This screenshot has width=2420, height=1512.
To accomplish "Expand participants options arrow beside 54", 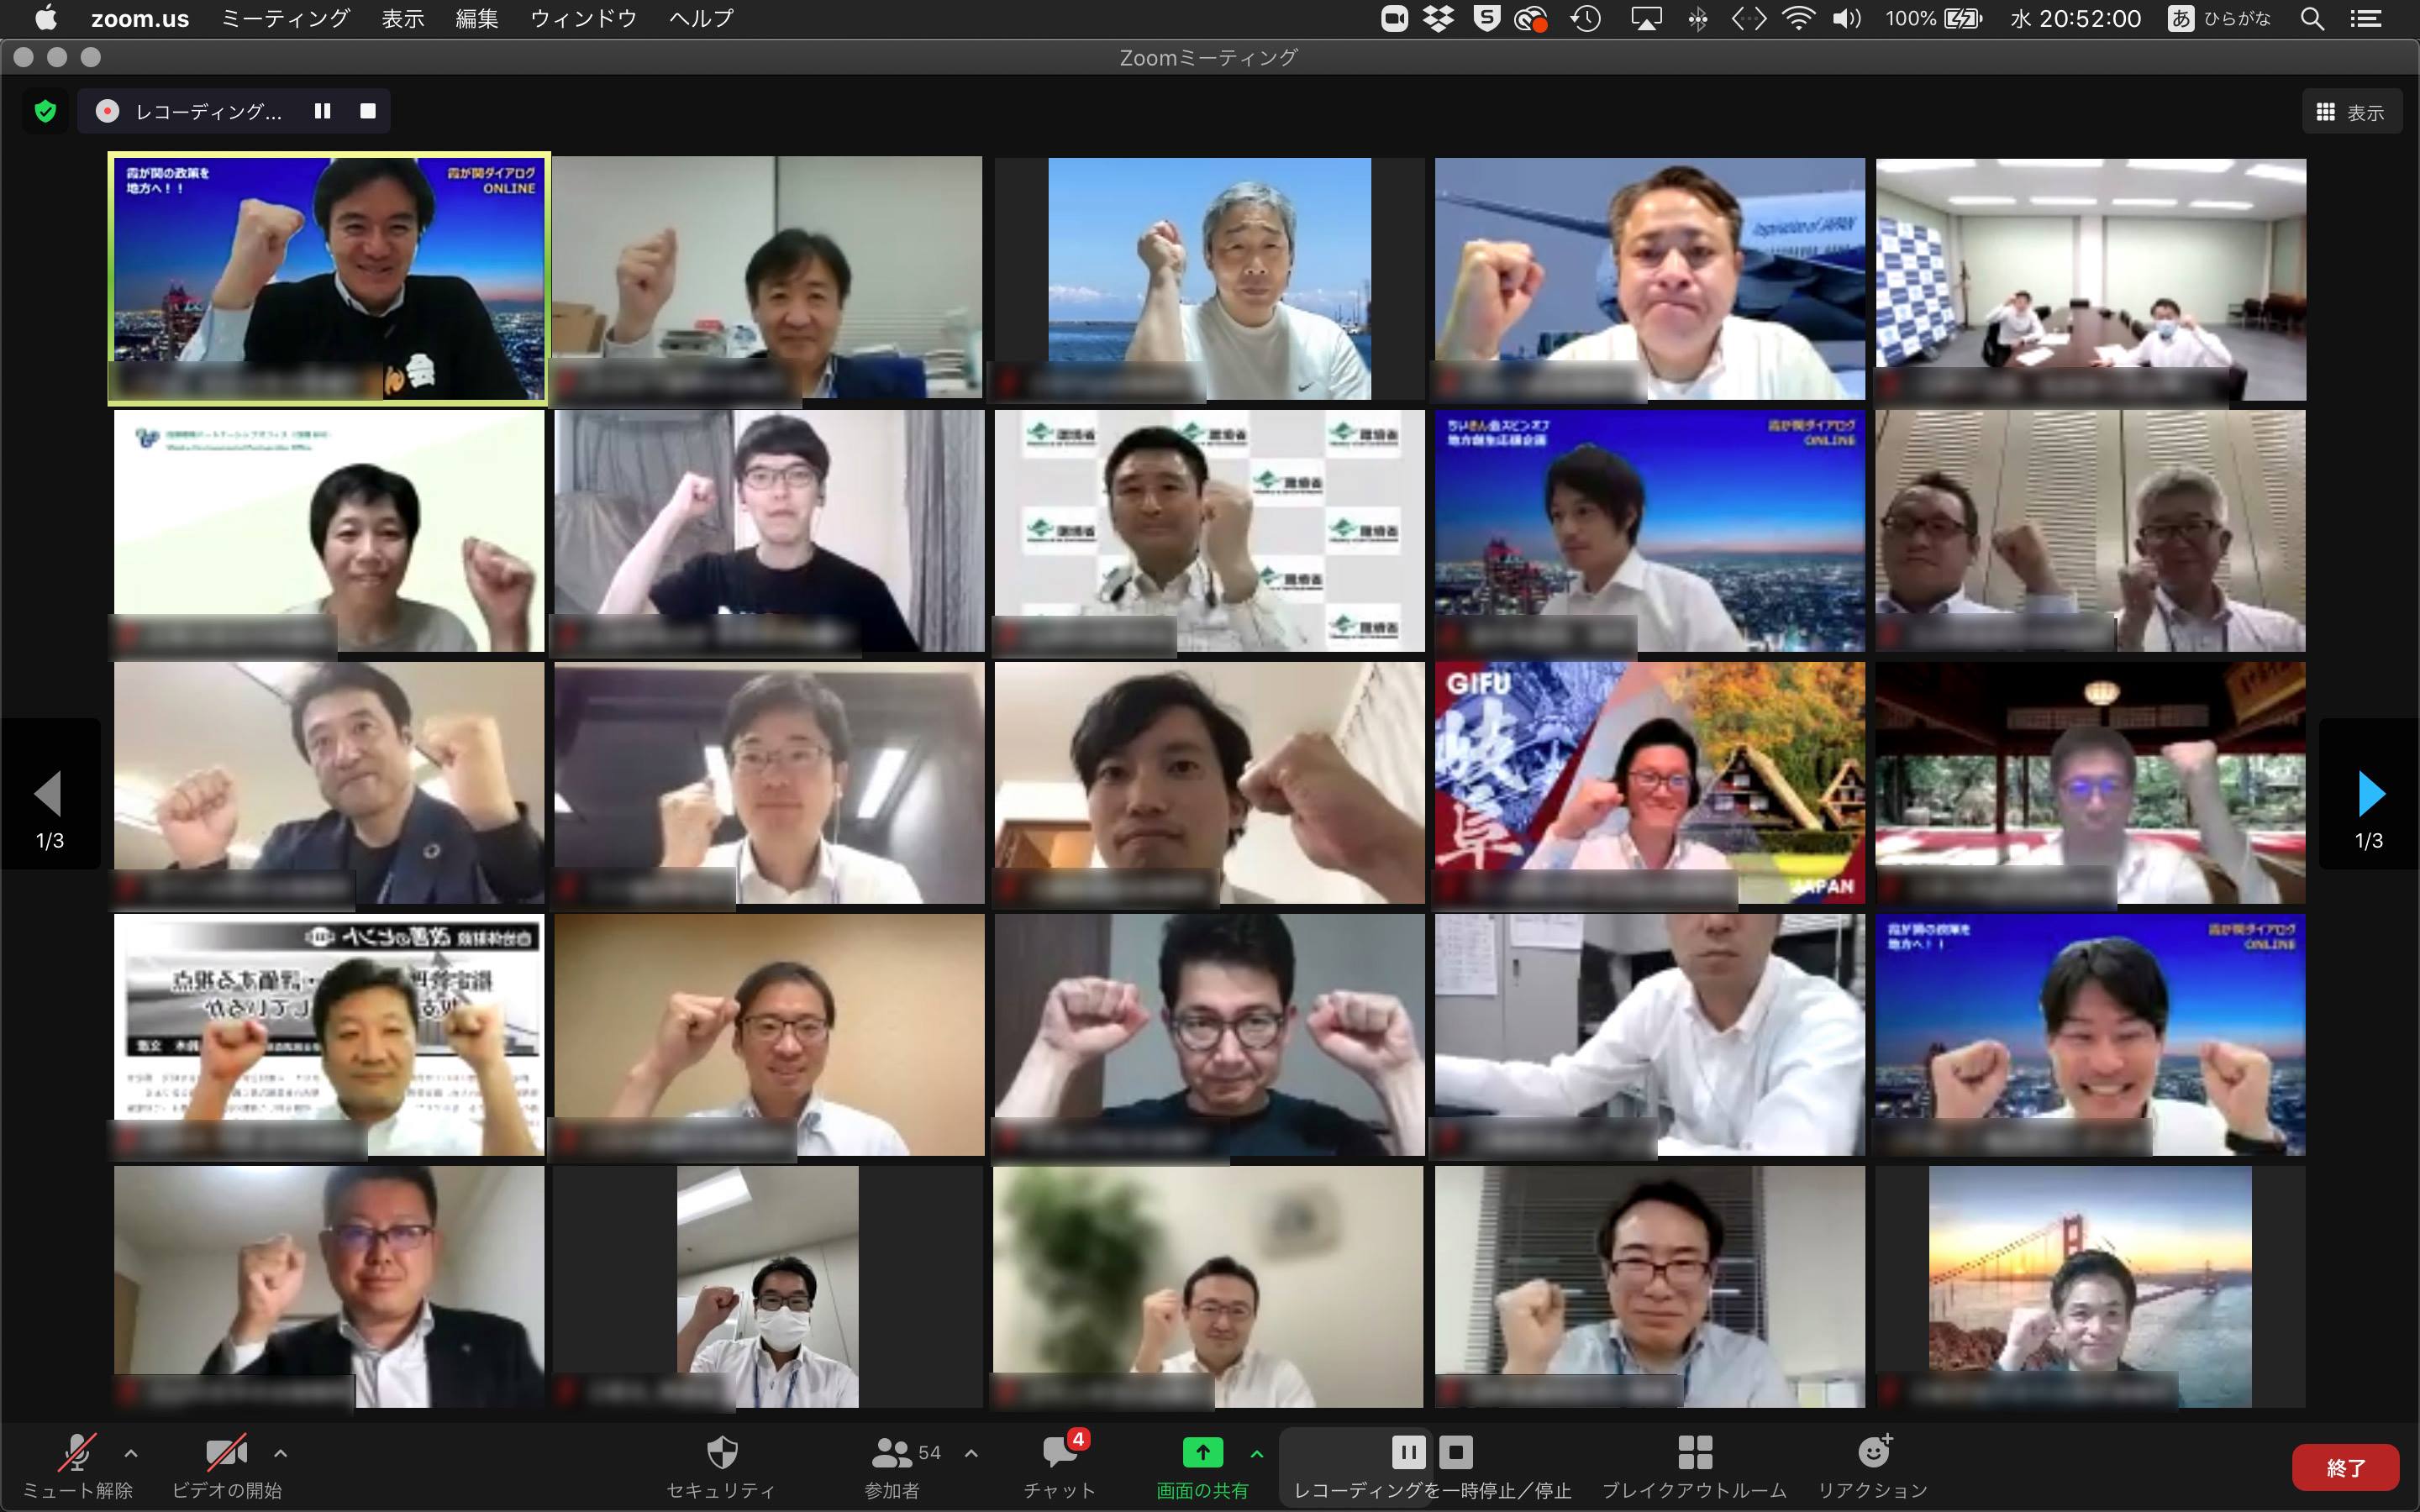I will coord(971,1454).
